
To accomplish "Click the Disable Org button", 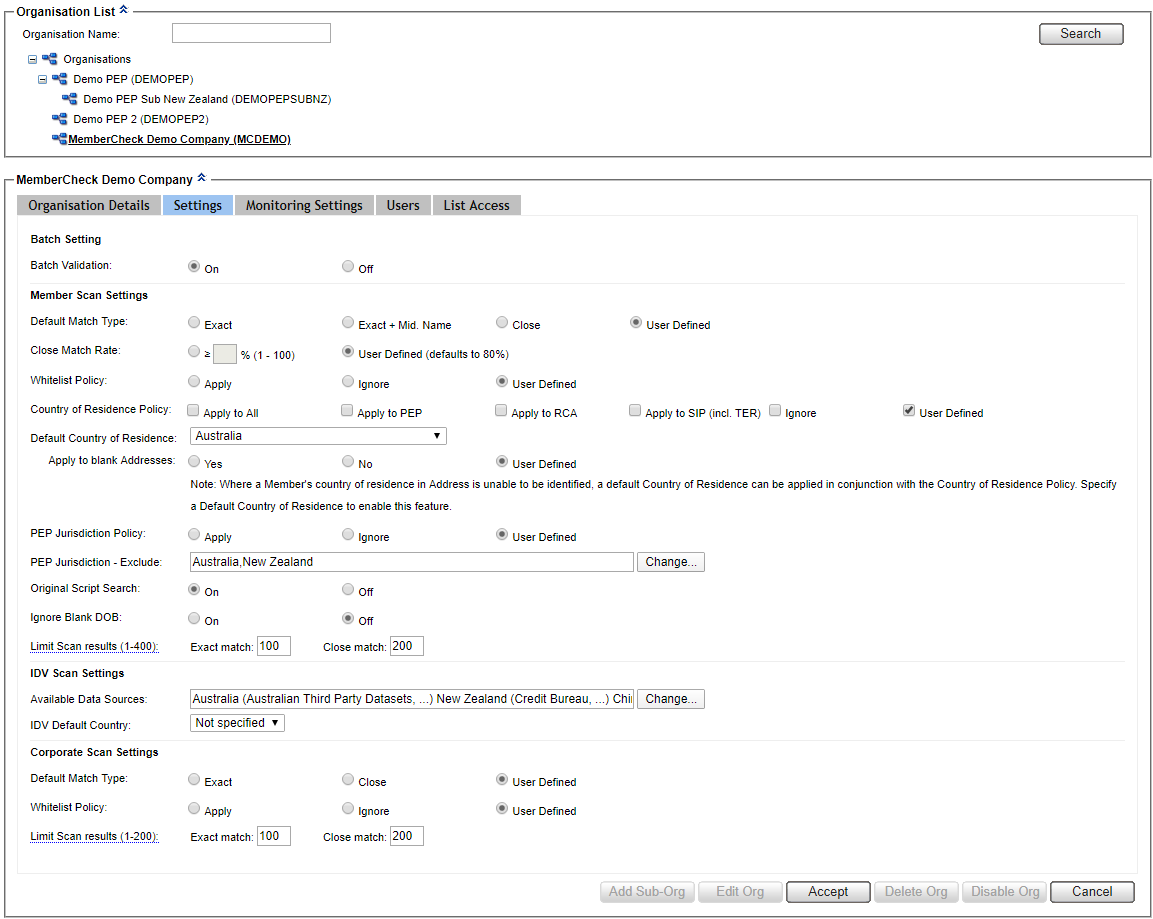I will click(1005, 892).
